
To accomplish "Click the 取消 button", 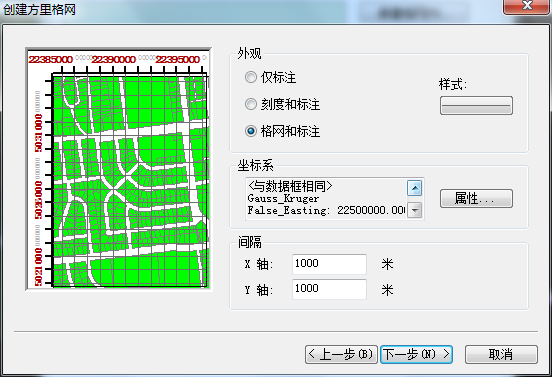I will pos(501,354).
